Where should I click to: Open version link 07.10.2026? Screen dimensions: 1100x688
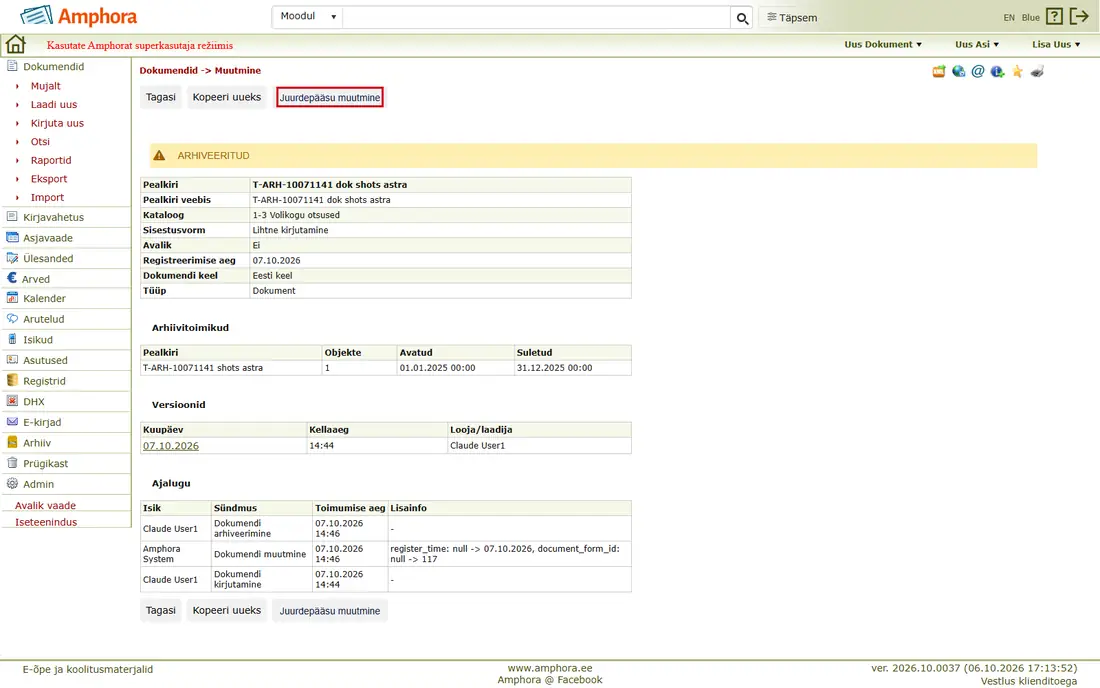(170, 445)
